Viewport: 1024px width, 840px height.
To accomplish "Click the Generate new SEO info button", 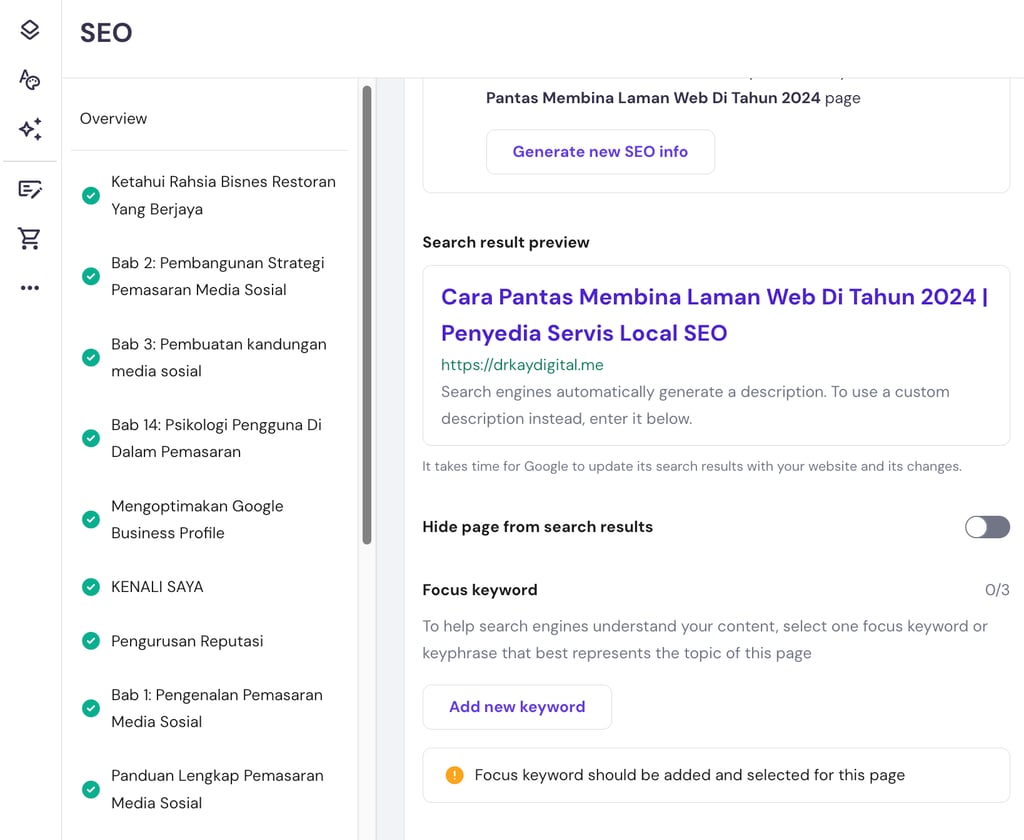I will 600,152.
